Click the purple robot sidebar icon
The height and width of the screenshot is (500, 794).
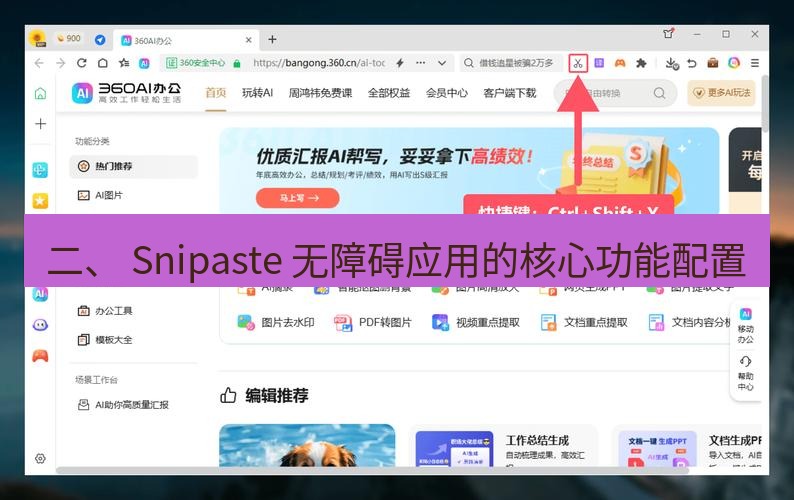(40, 325)
